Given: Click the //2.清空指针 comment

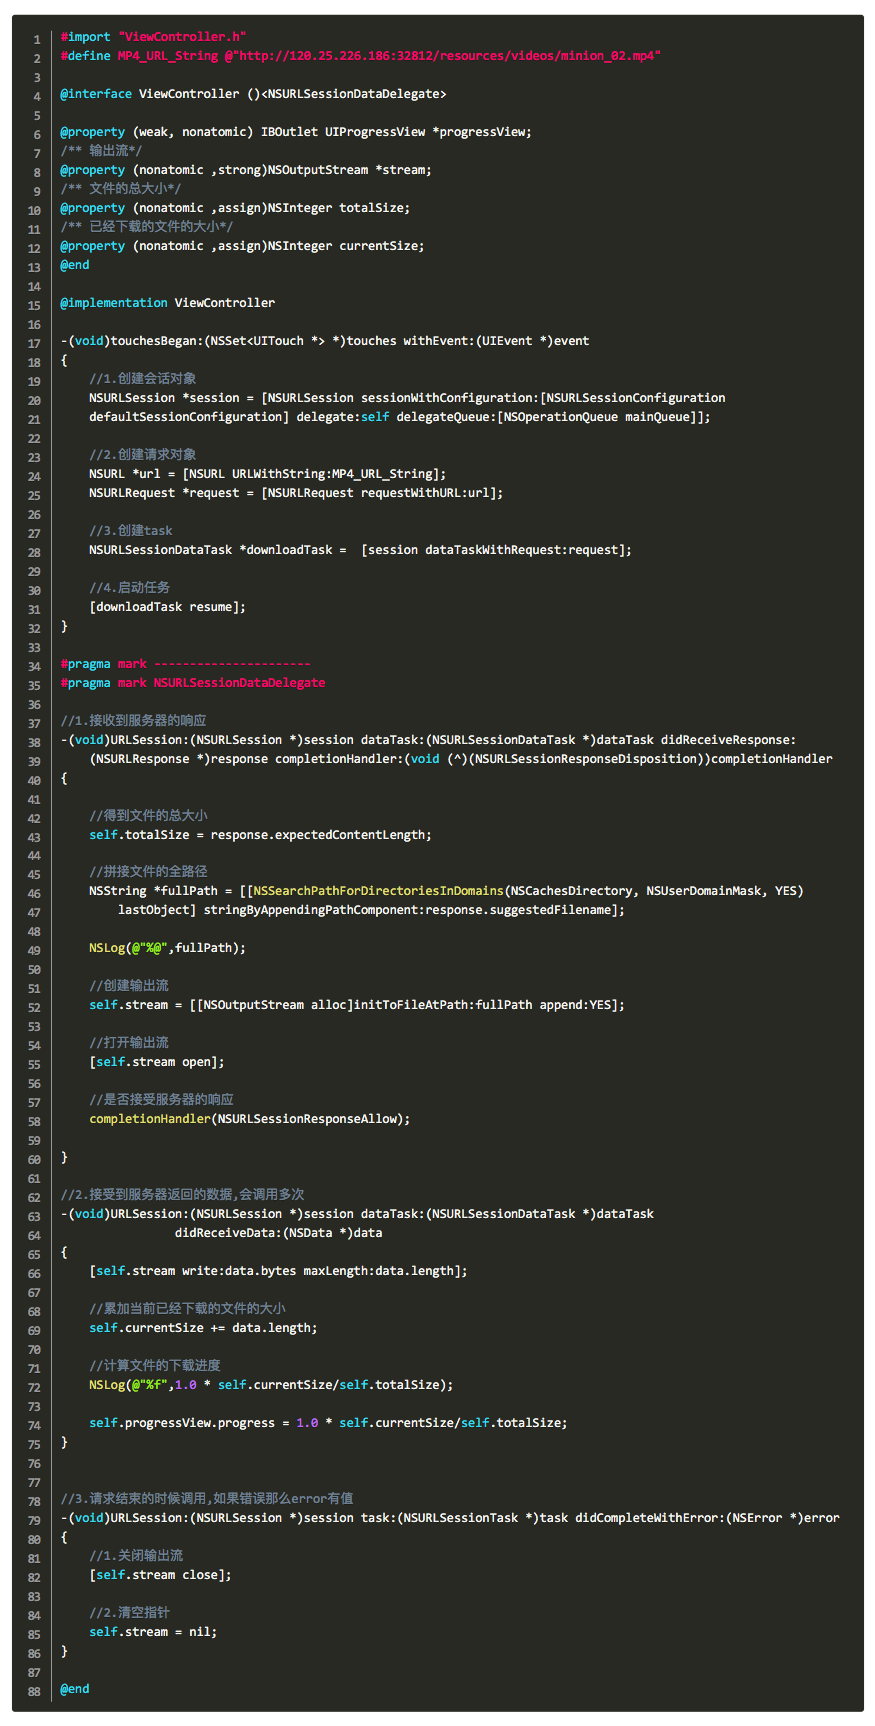Looking at the screenshot, I should [129, 1613].
